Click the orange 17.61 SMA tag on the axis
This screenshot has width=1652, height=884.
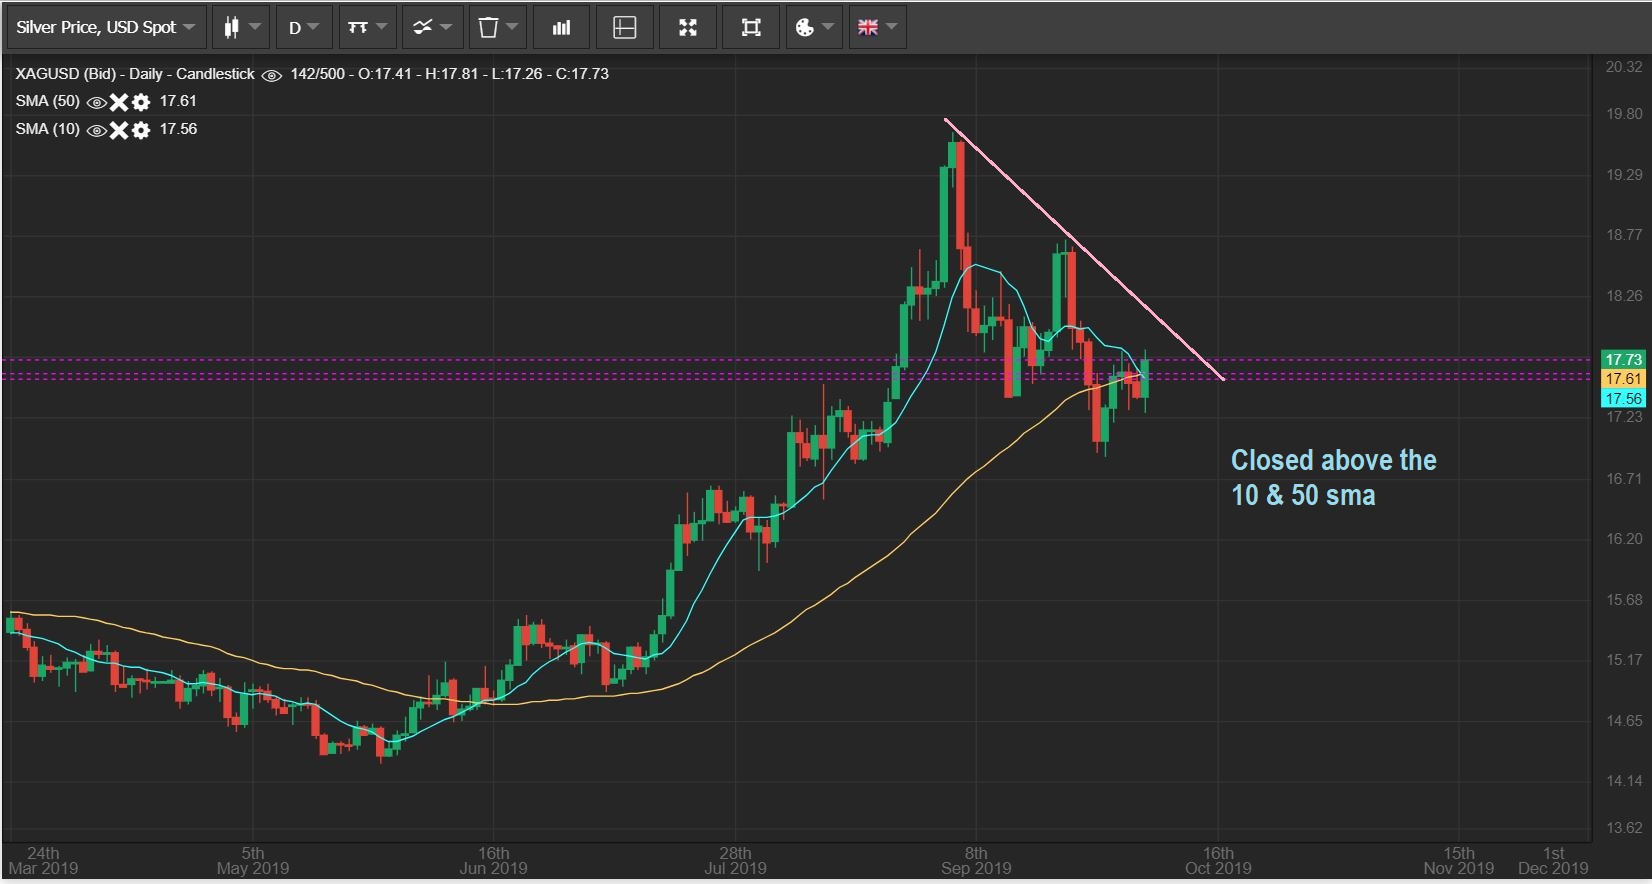pos(1623,379)
